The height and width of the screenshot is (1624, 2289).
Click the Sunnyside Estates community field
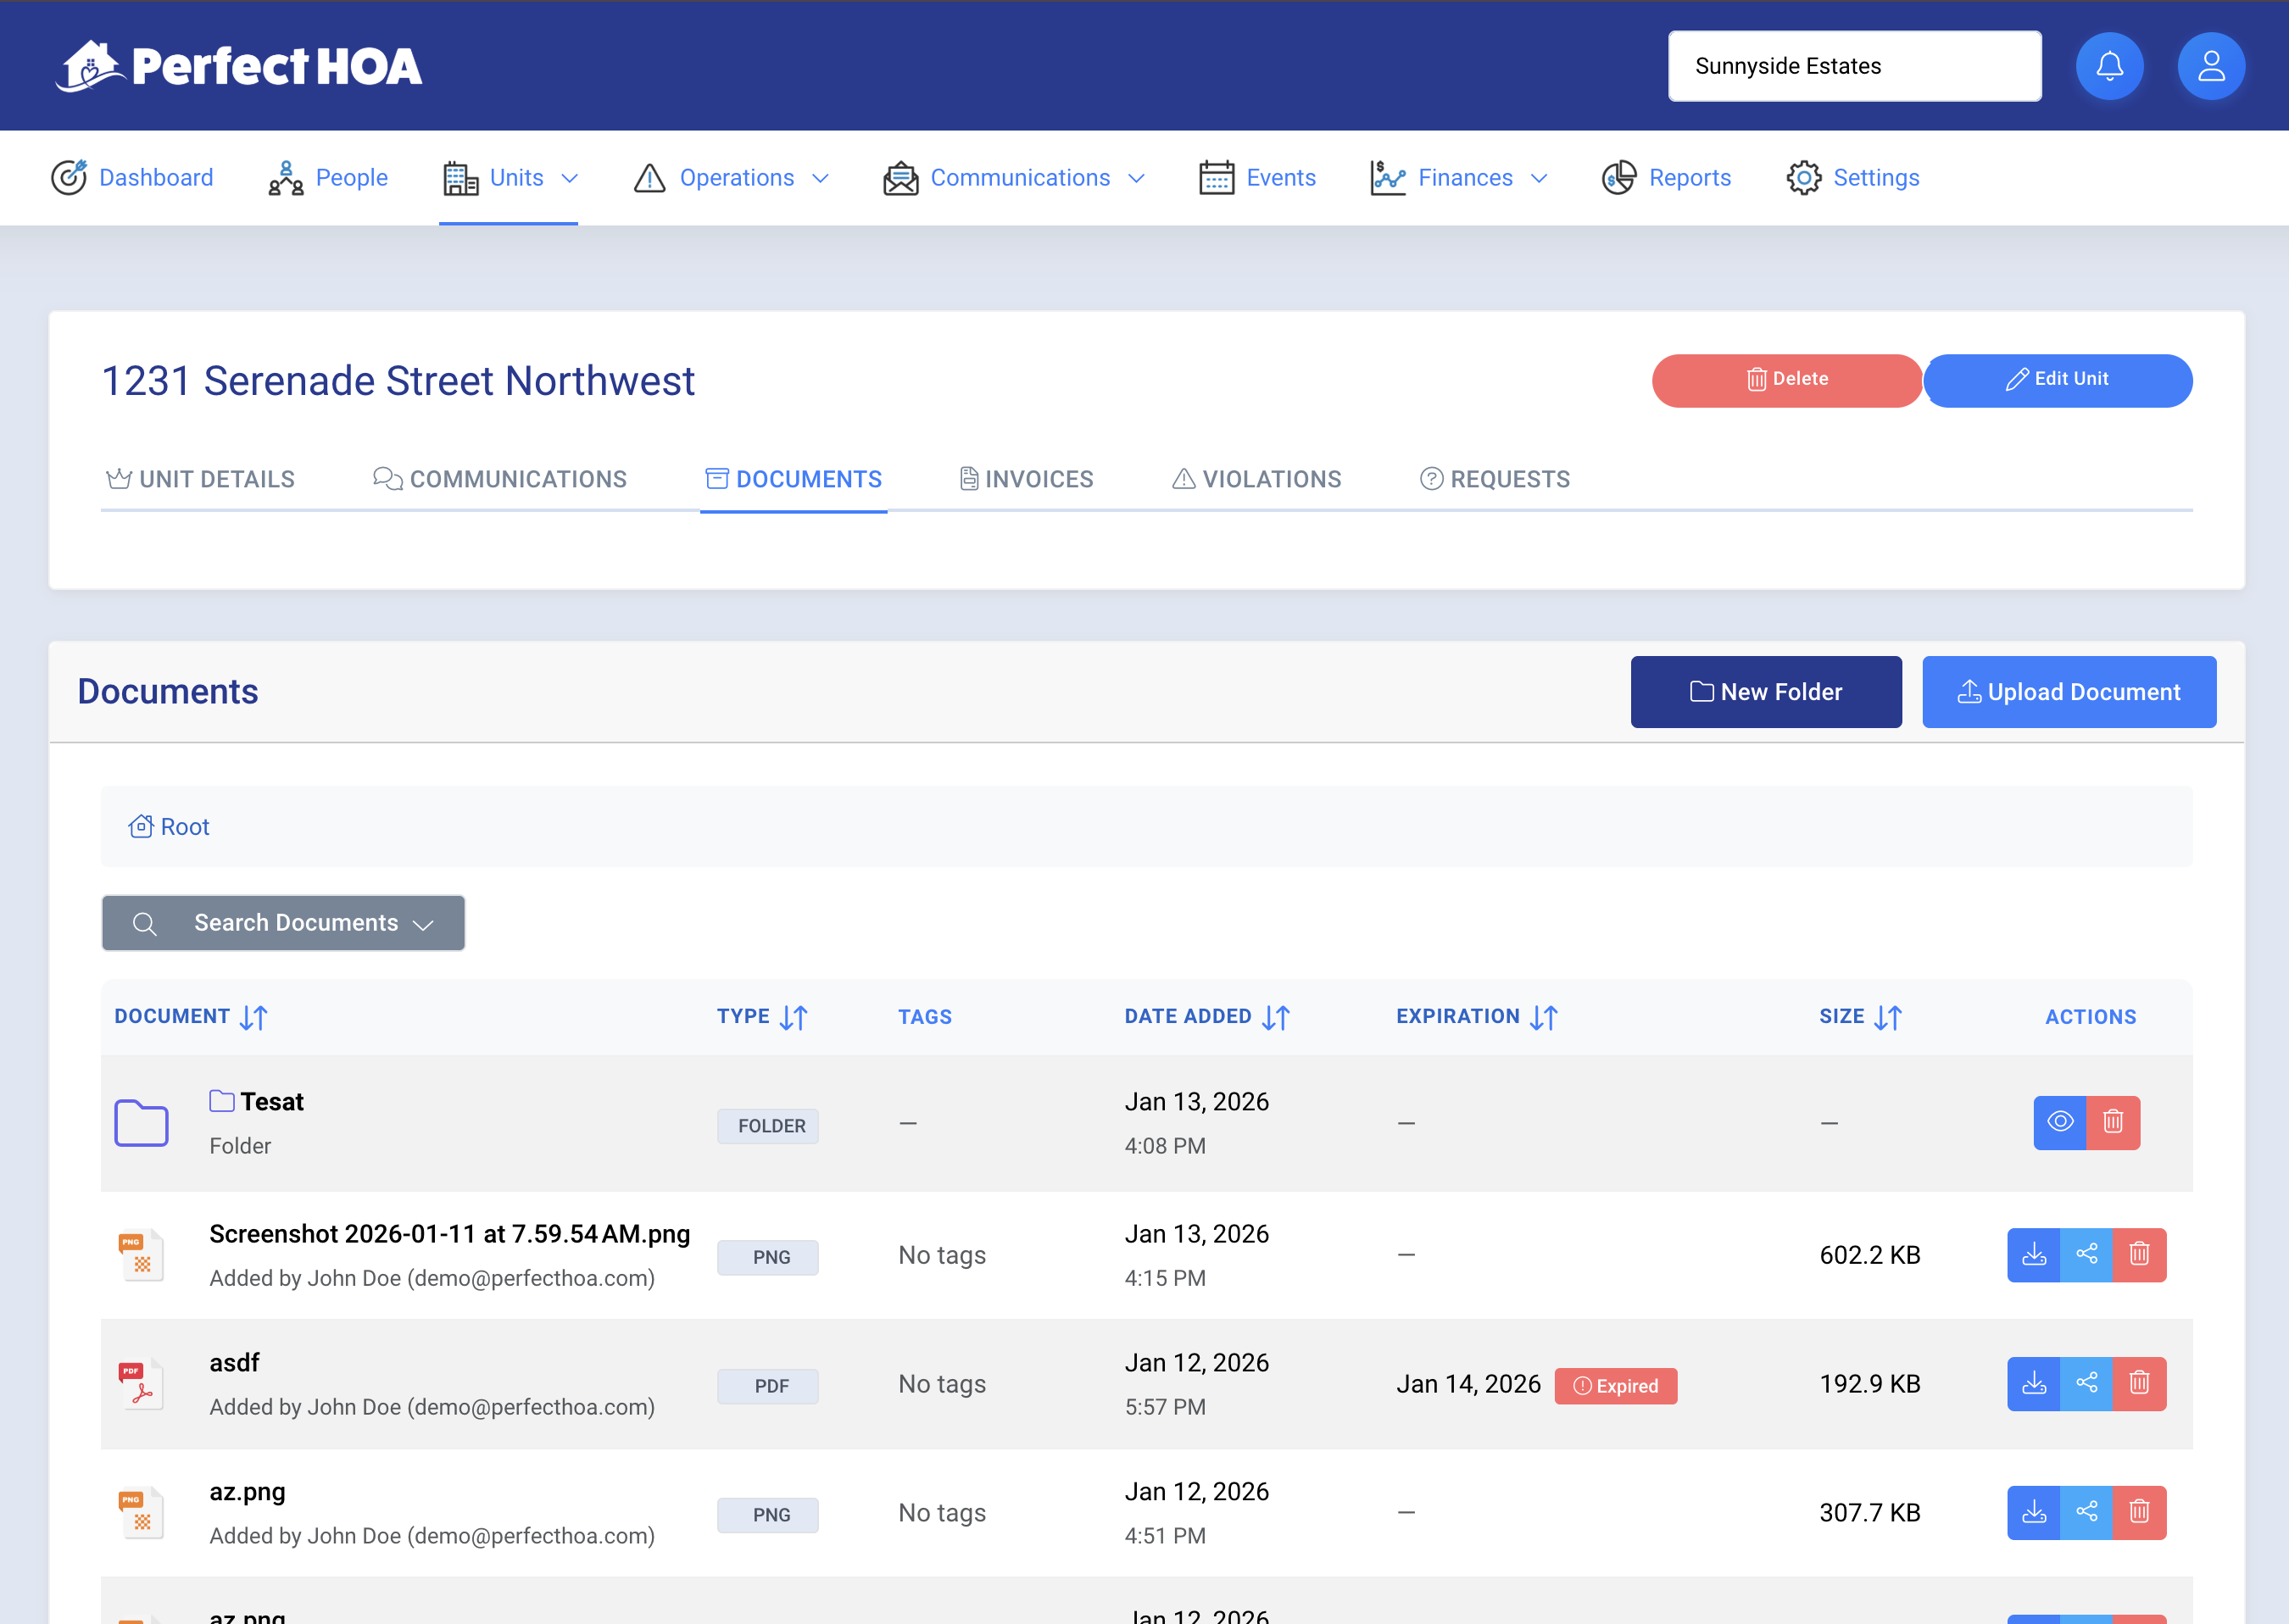pos(1853,66)
